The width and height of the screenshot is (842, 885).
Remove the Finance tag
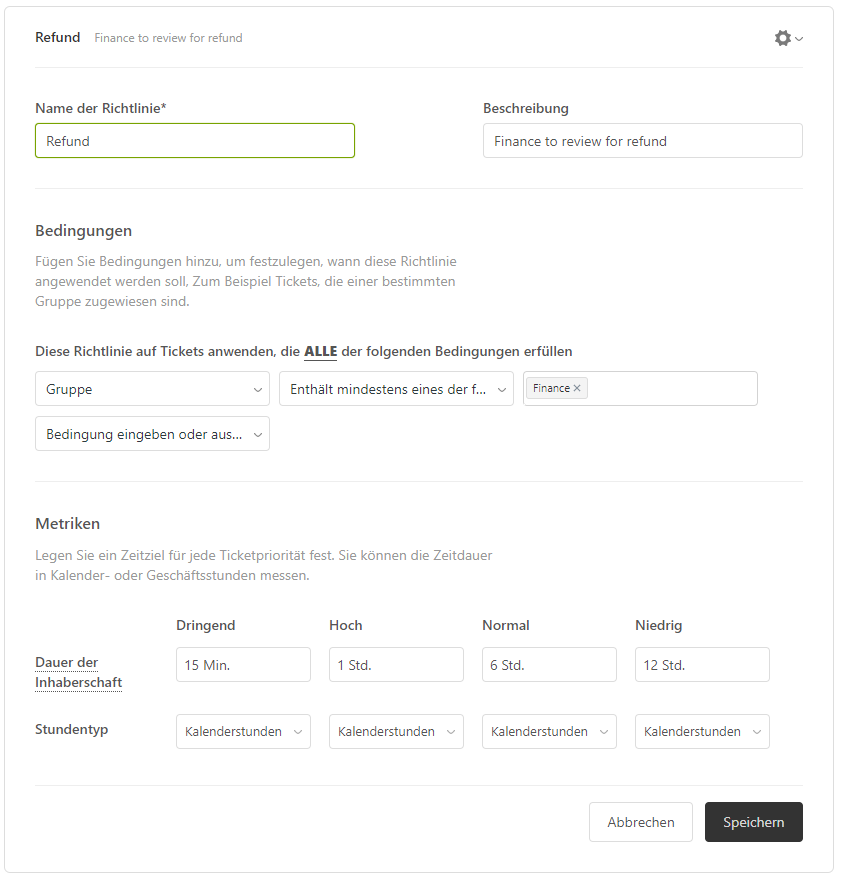[x=577, y=388]
